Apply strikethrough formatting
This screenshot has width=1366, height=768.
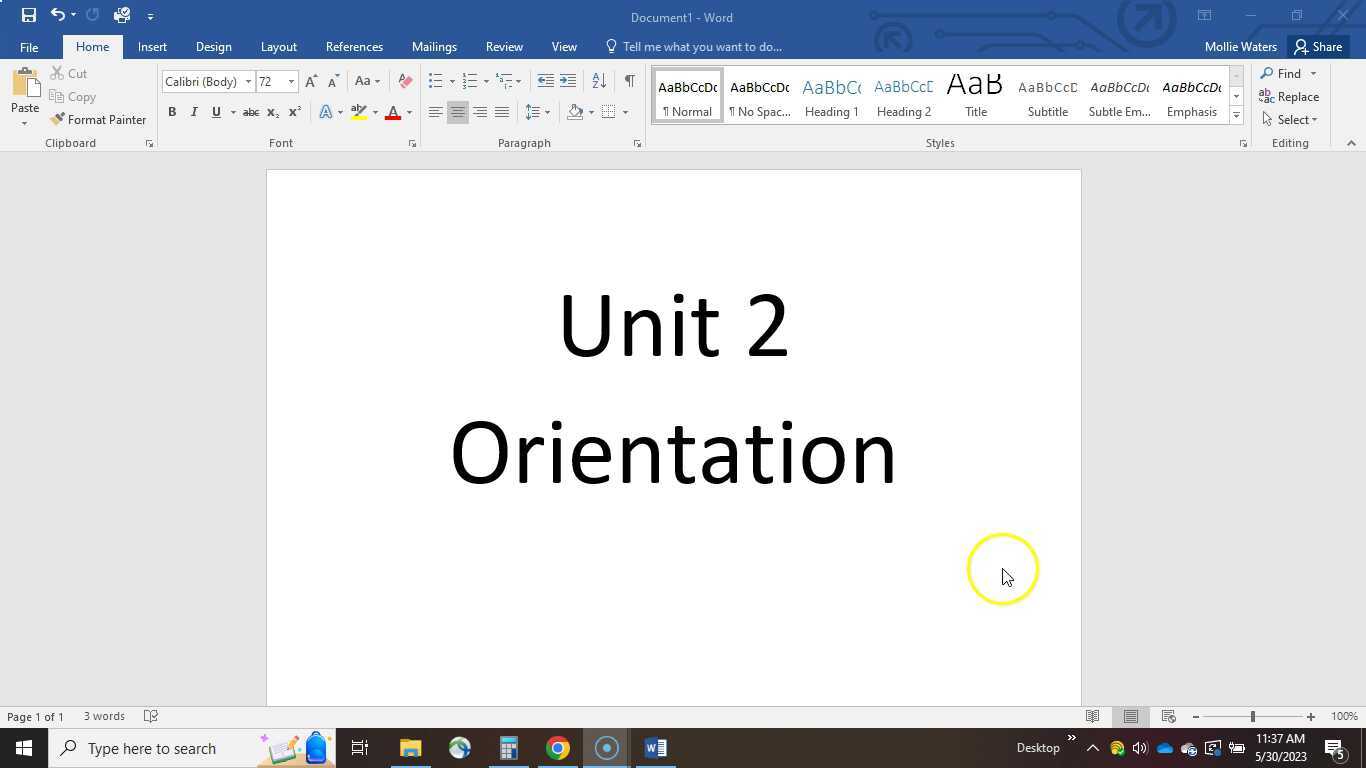pyautogui.click(x=250, y=112)
